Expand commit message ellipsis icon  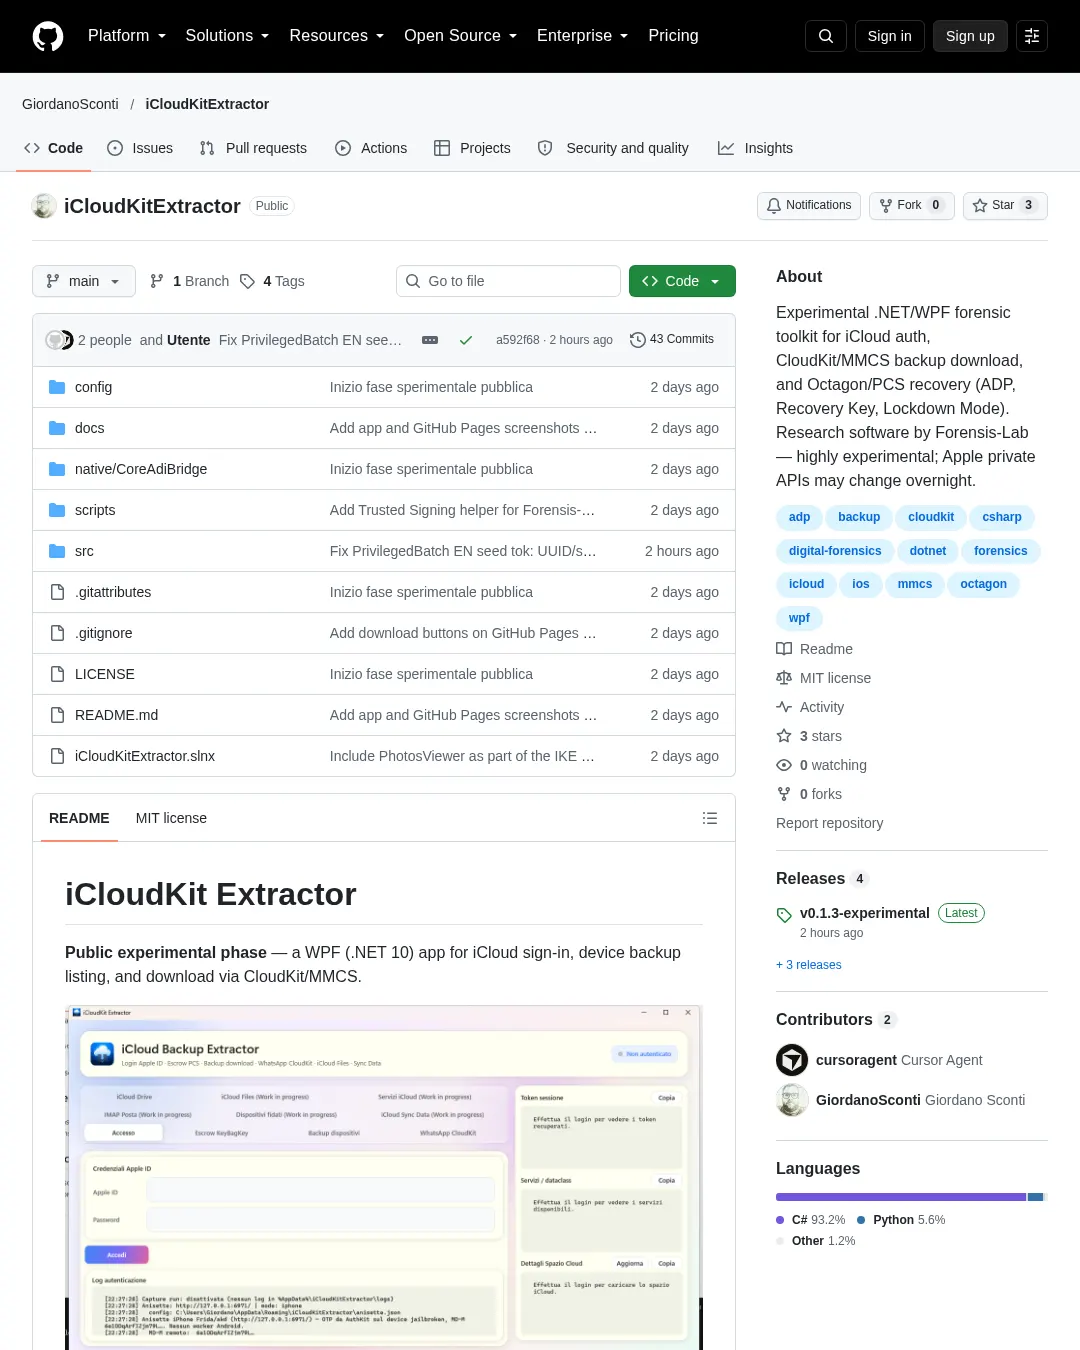[430, 340]
